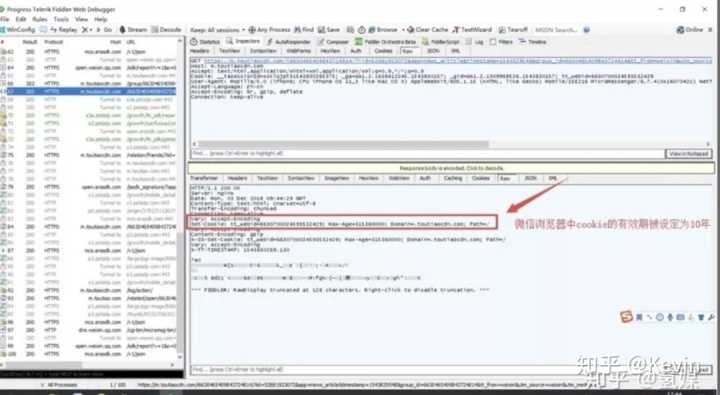
Task: Click the Tearoff button
Action: coord(513,30)
